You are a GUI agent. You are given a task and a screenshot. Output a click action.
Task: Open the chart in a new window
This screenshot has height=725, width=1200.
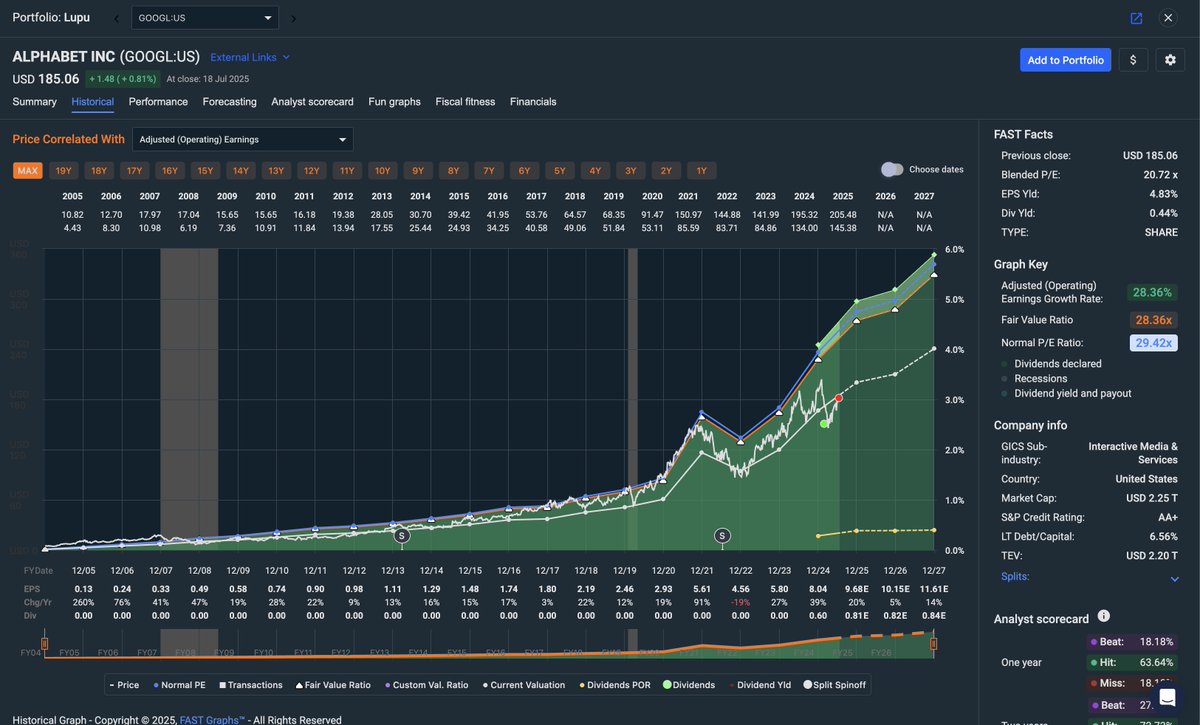(1136, 18)
